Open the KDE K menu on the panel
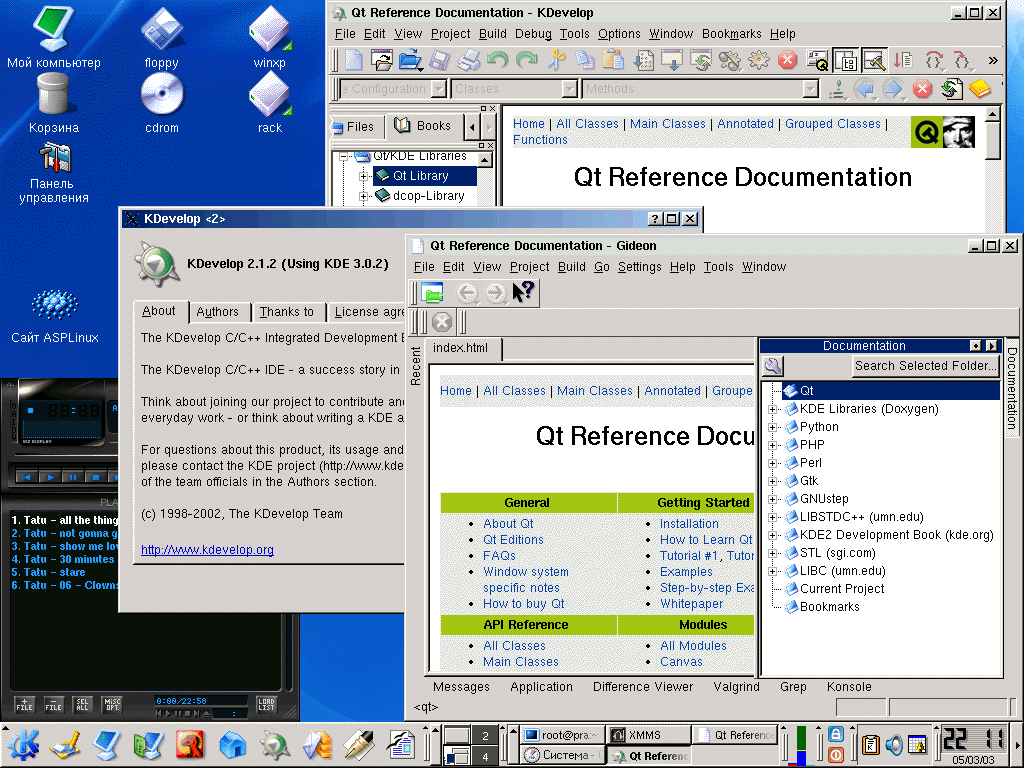 [x=23, y=744]
